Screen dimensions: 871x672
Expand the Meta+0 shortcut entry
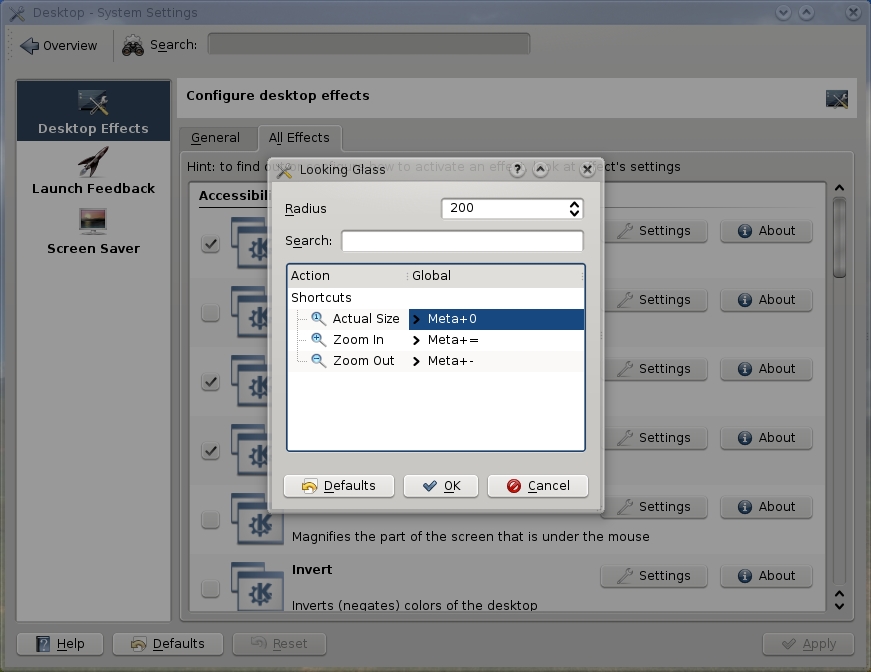pos(417,320)
